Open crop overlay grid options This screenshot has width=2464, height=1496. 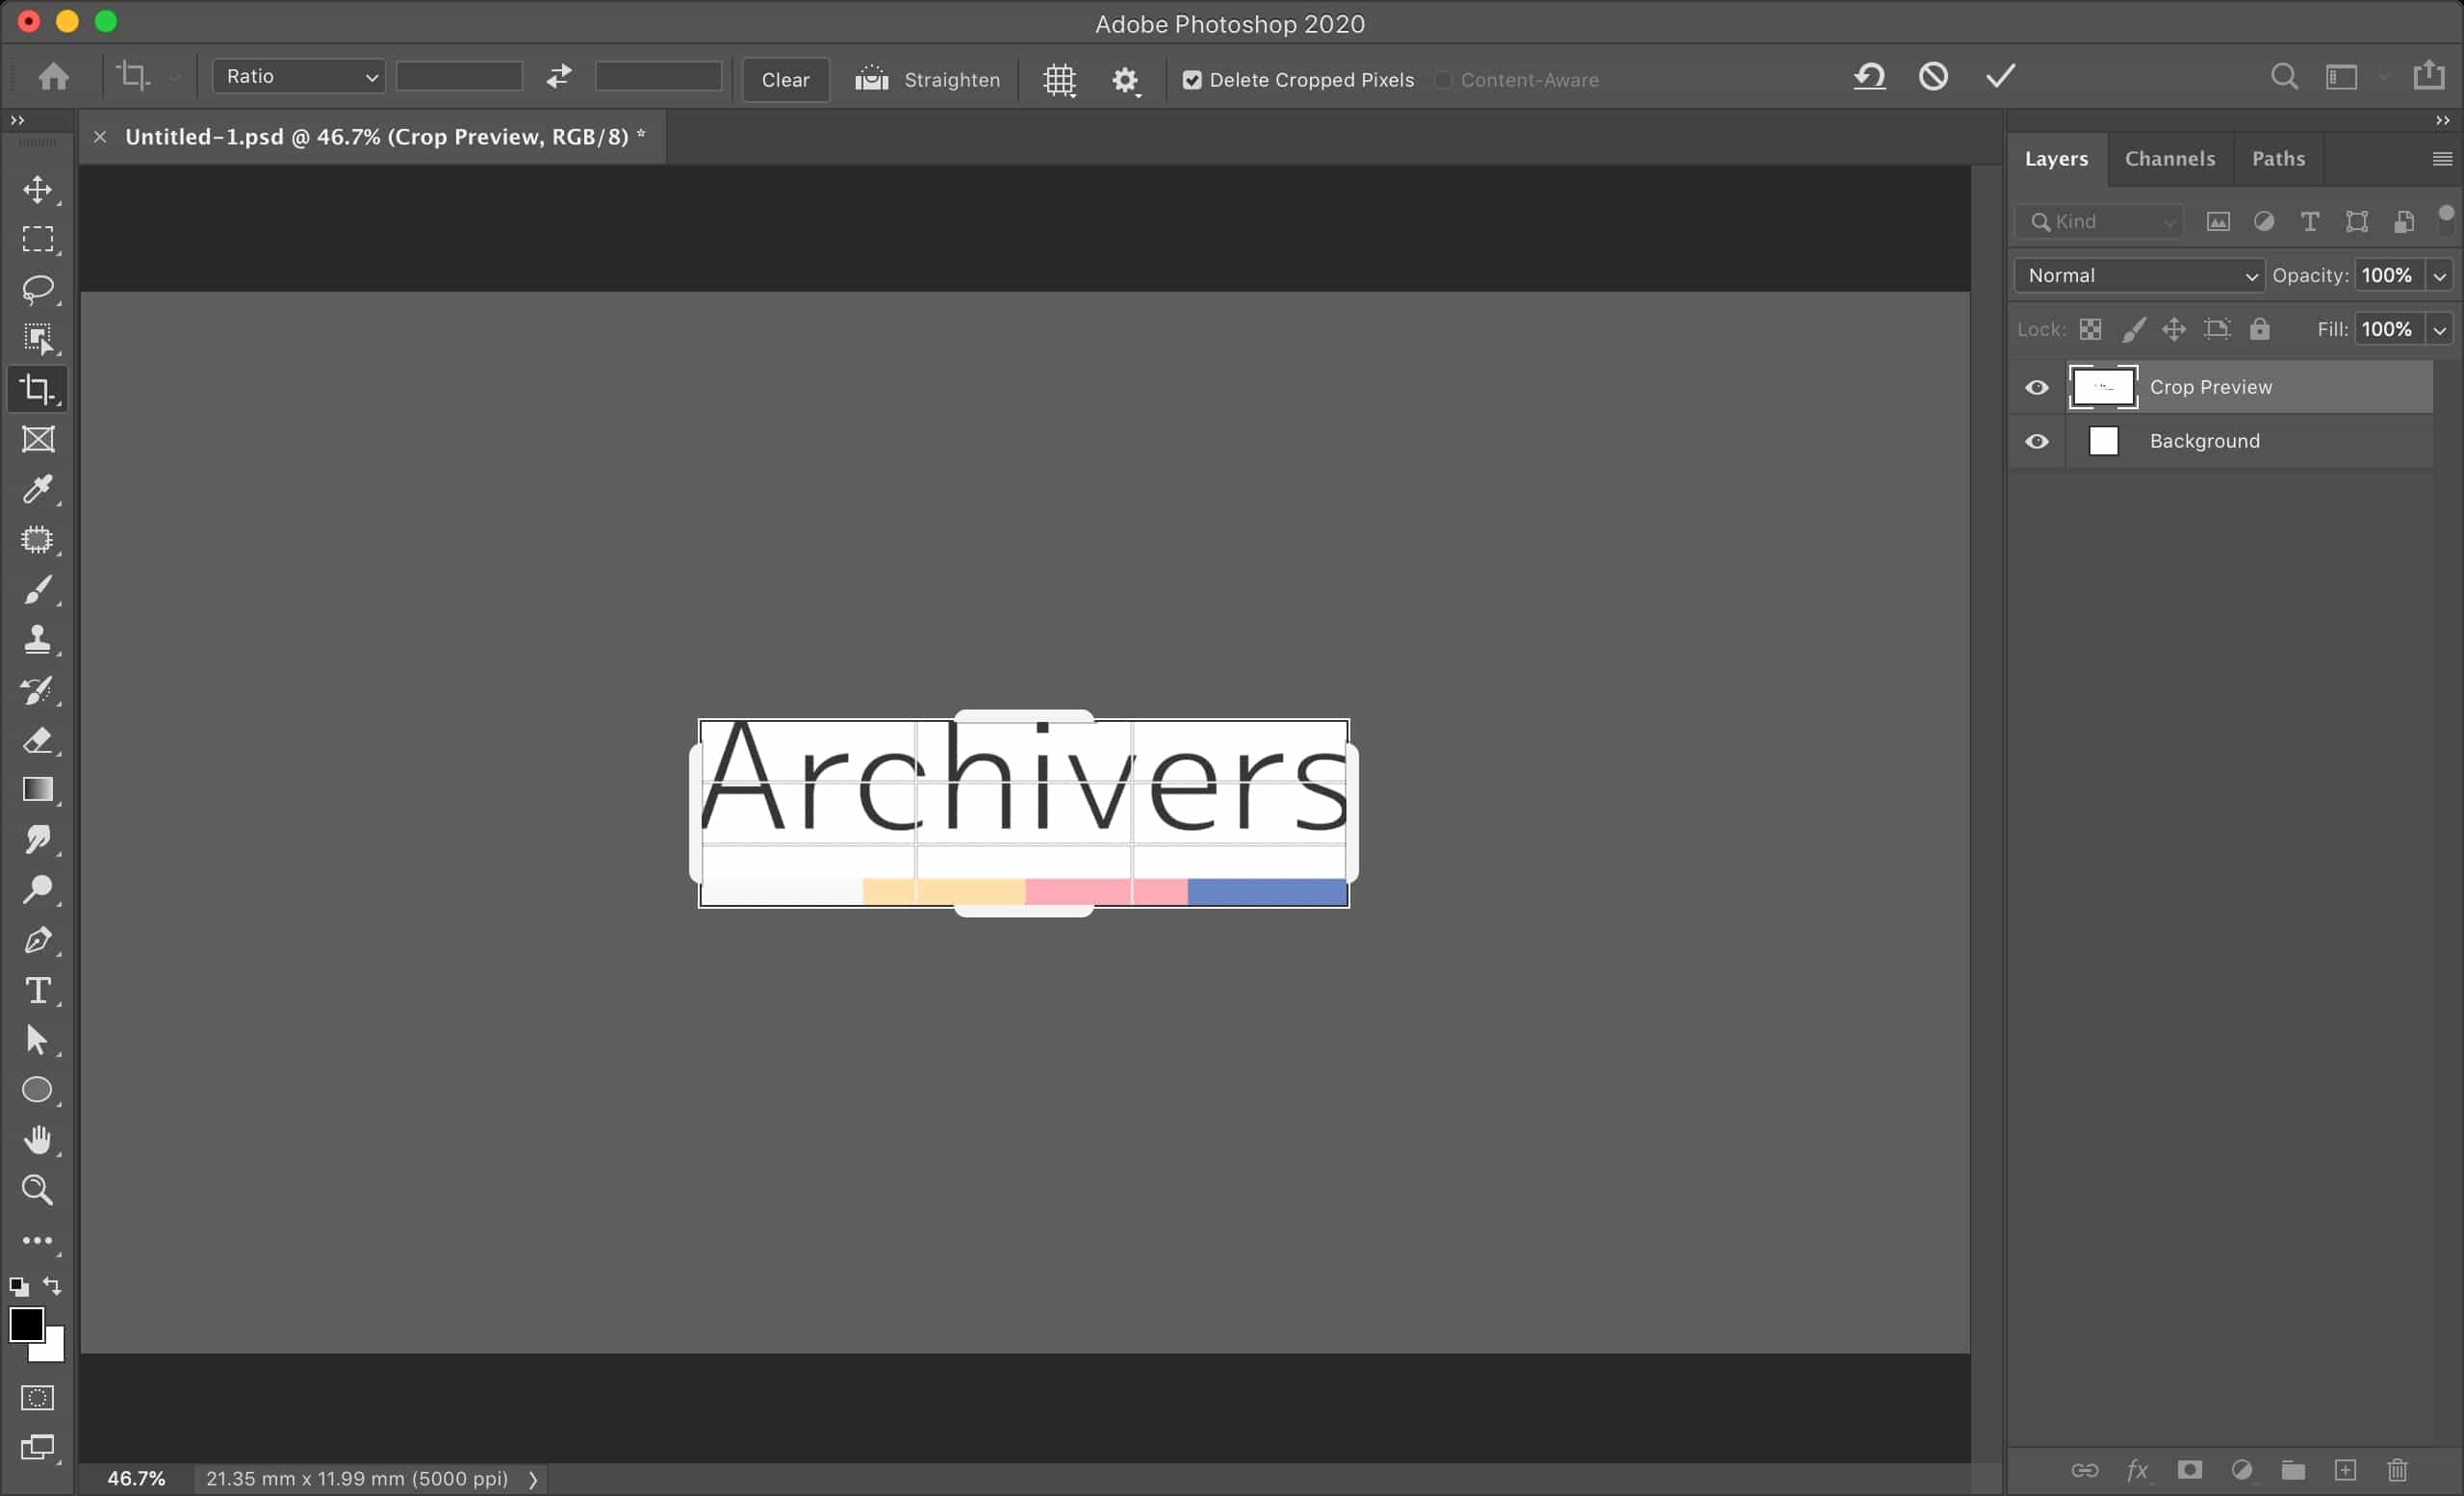[x=1059, y=79]
